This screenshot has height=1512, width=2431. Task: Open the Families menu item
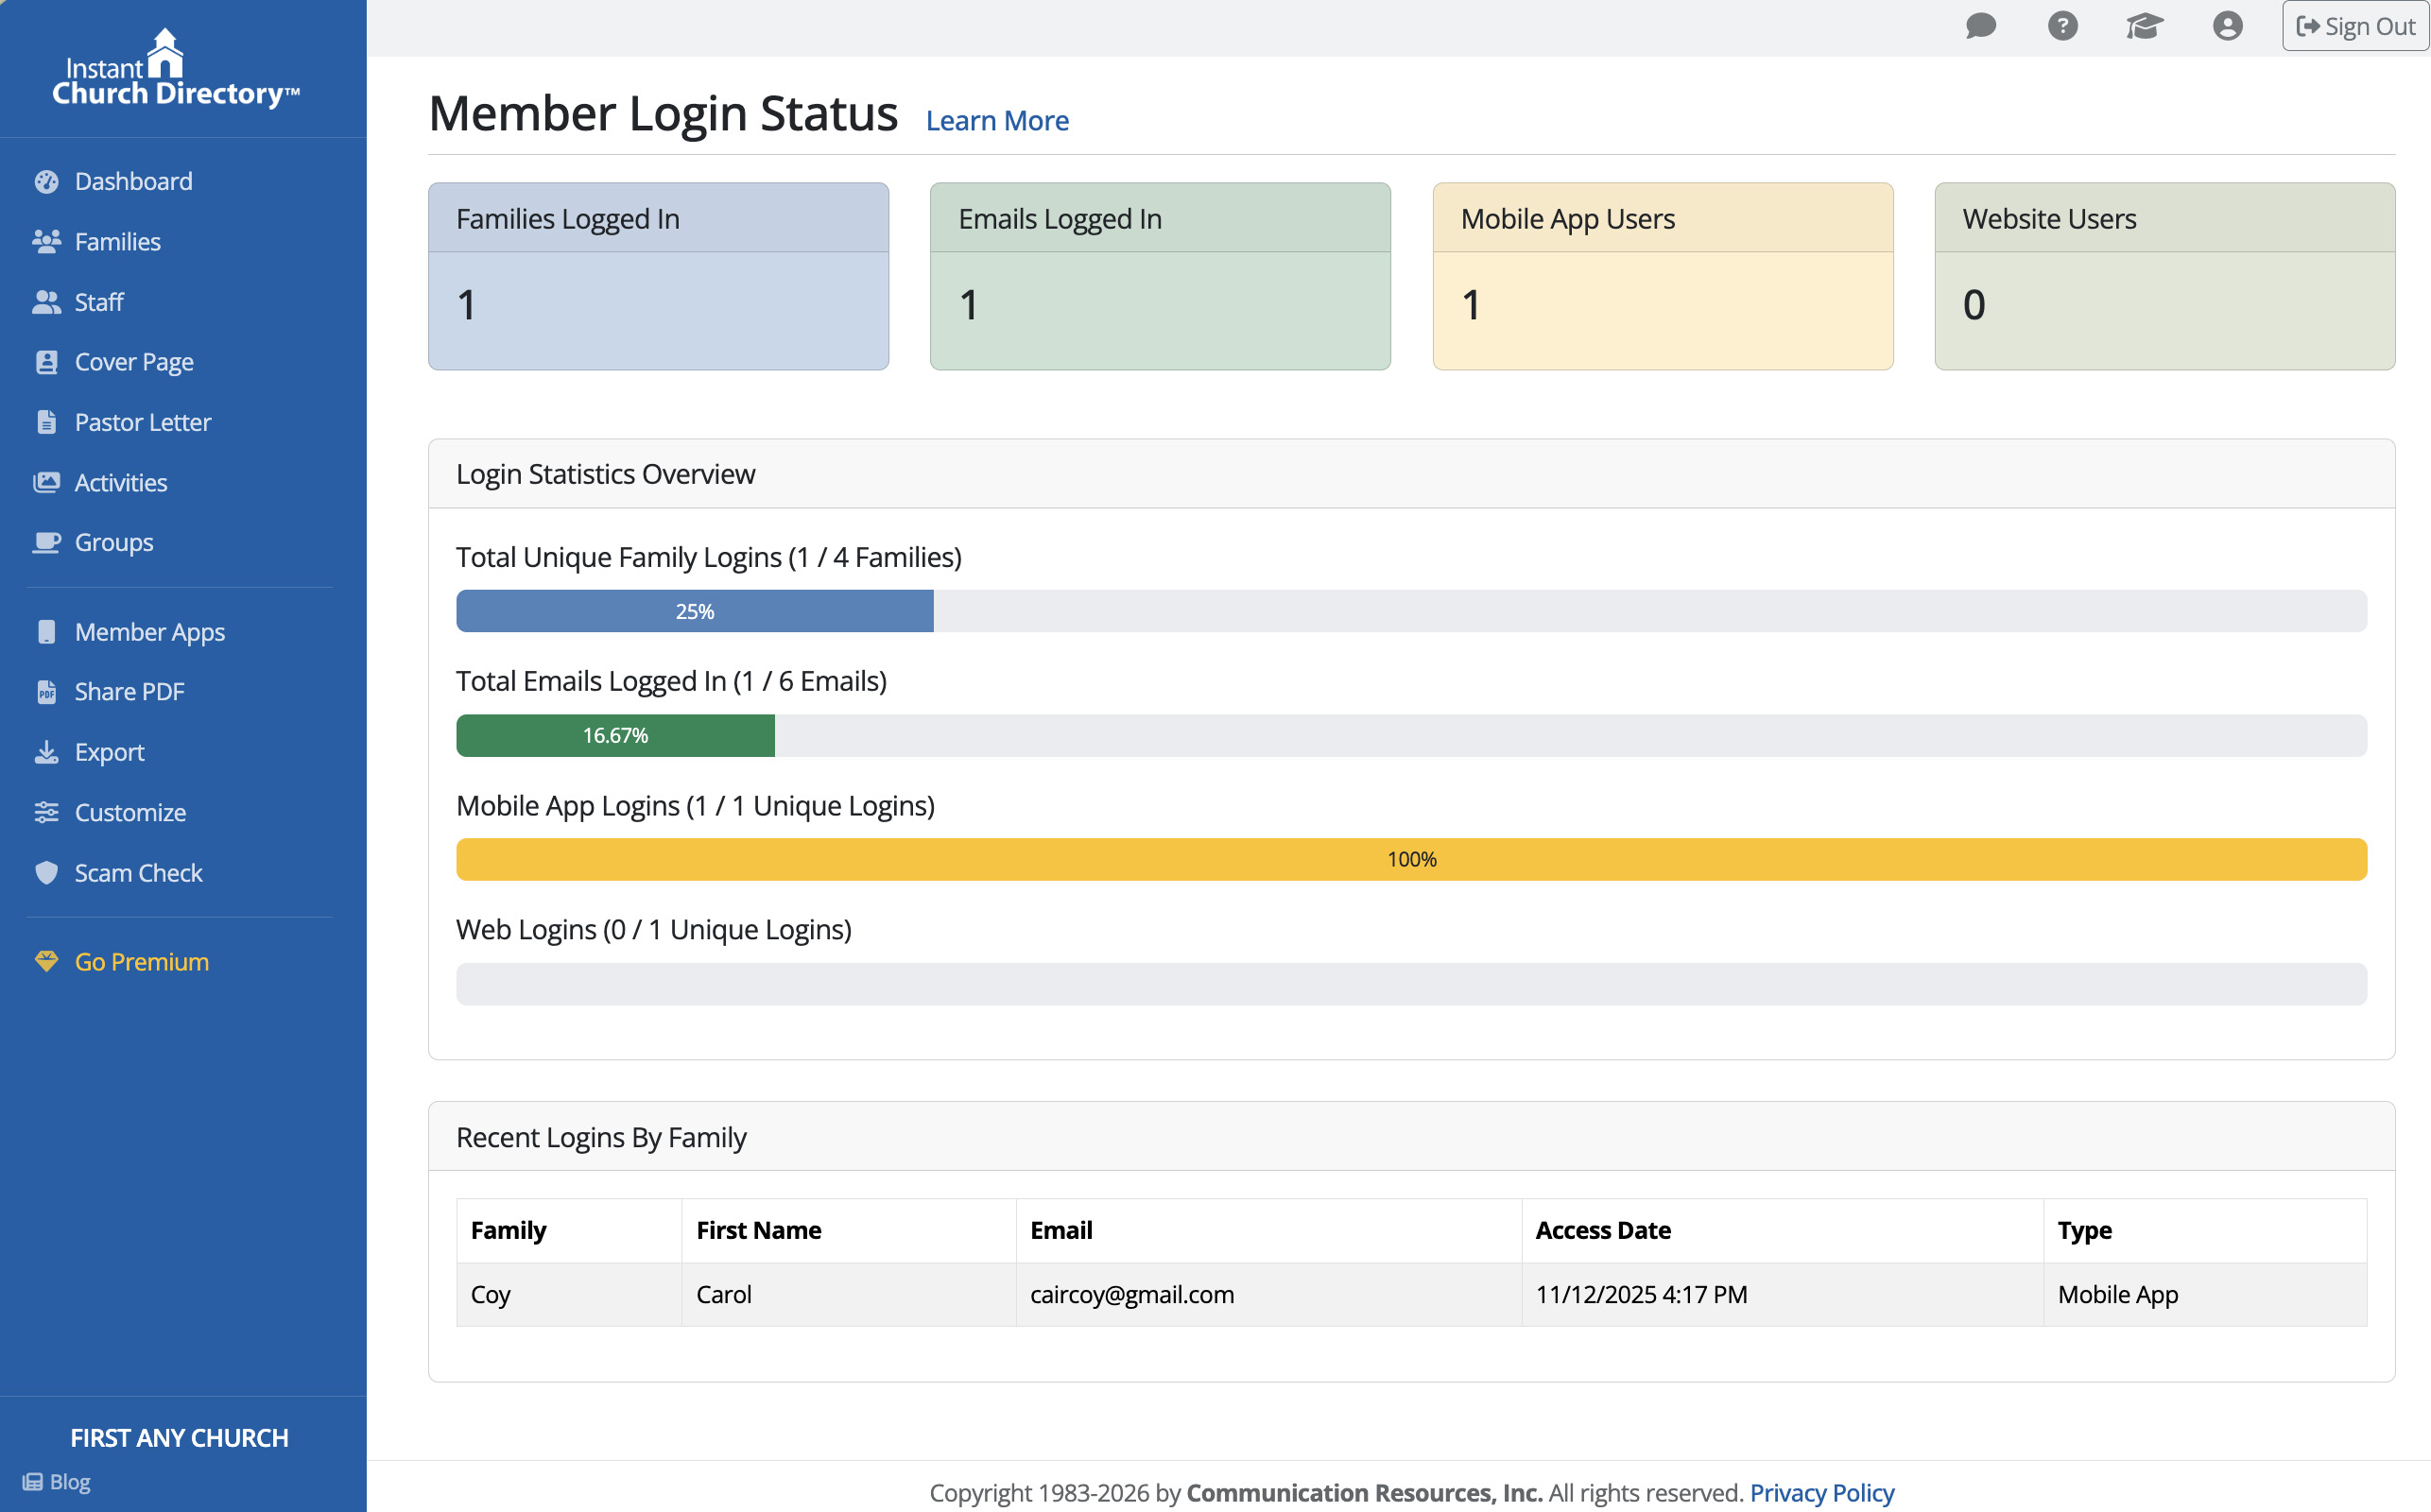pos(117,242)
